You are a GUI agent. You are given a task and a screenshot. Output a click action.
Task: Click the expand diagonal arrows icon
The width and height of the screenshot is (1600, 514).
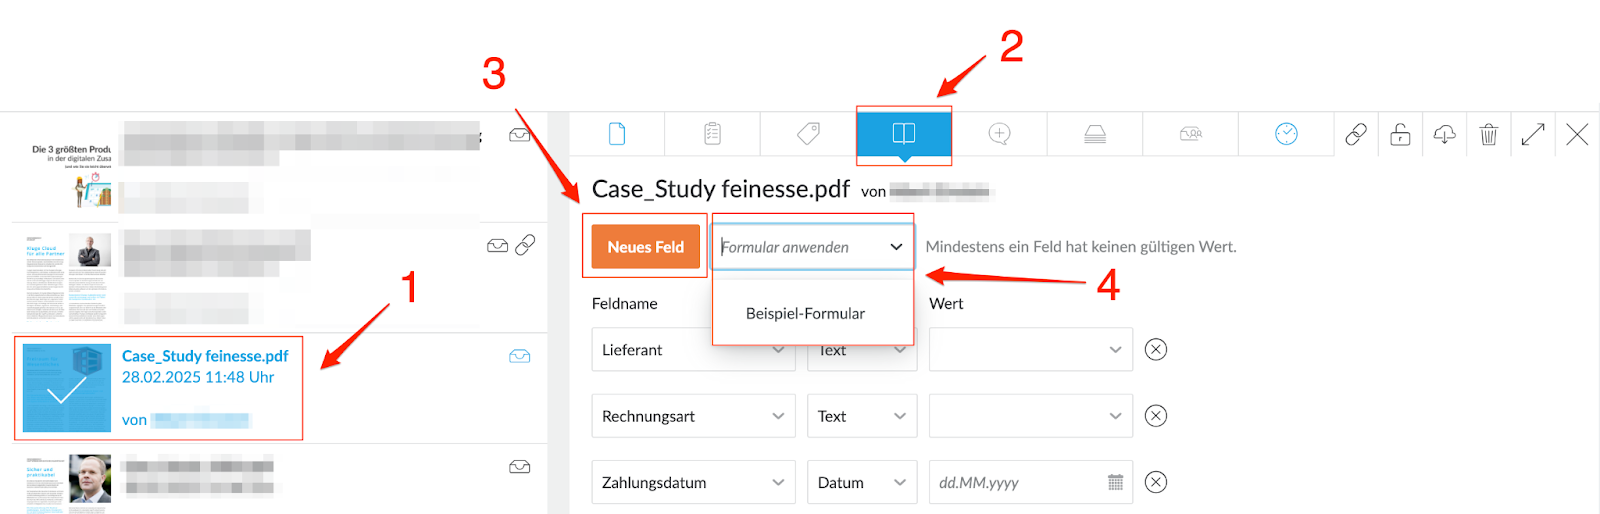click(x=1533, y=134)
